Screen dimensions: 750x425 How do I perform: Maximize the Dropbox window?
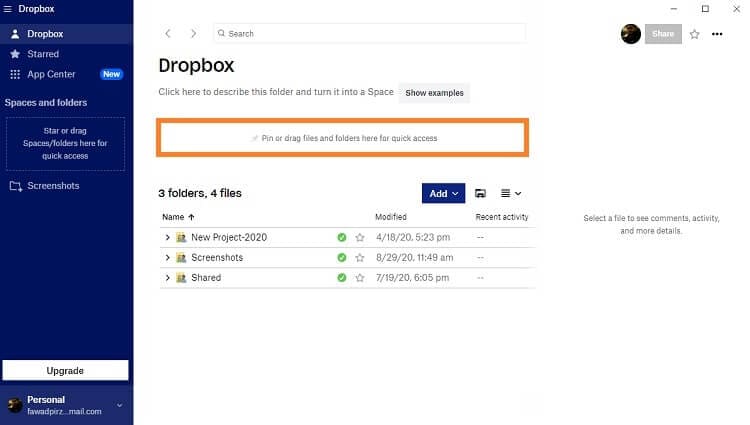click(x=705, y=9)
